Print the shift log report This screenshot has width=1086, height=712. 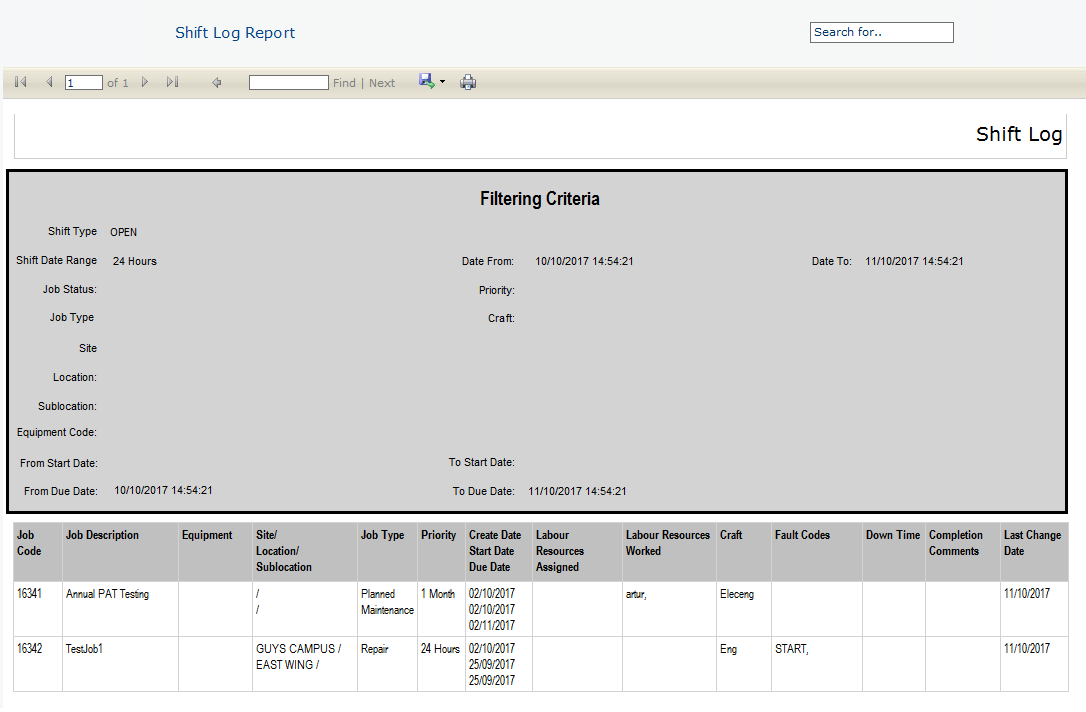tap(467, 83)
